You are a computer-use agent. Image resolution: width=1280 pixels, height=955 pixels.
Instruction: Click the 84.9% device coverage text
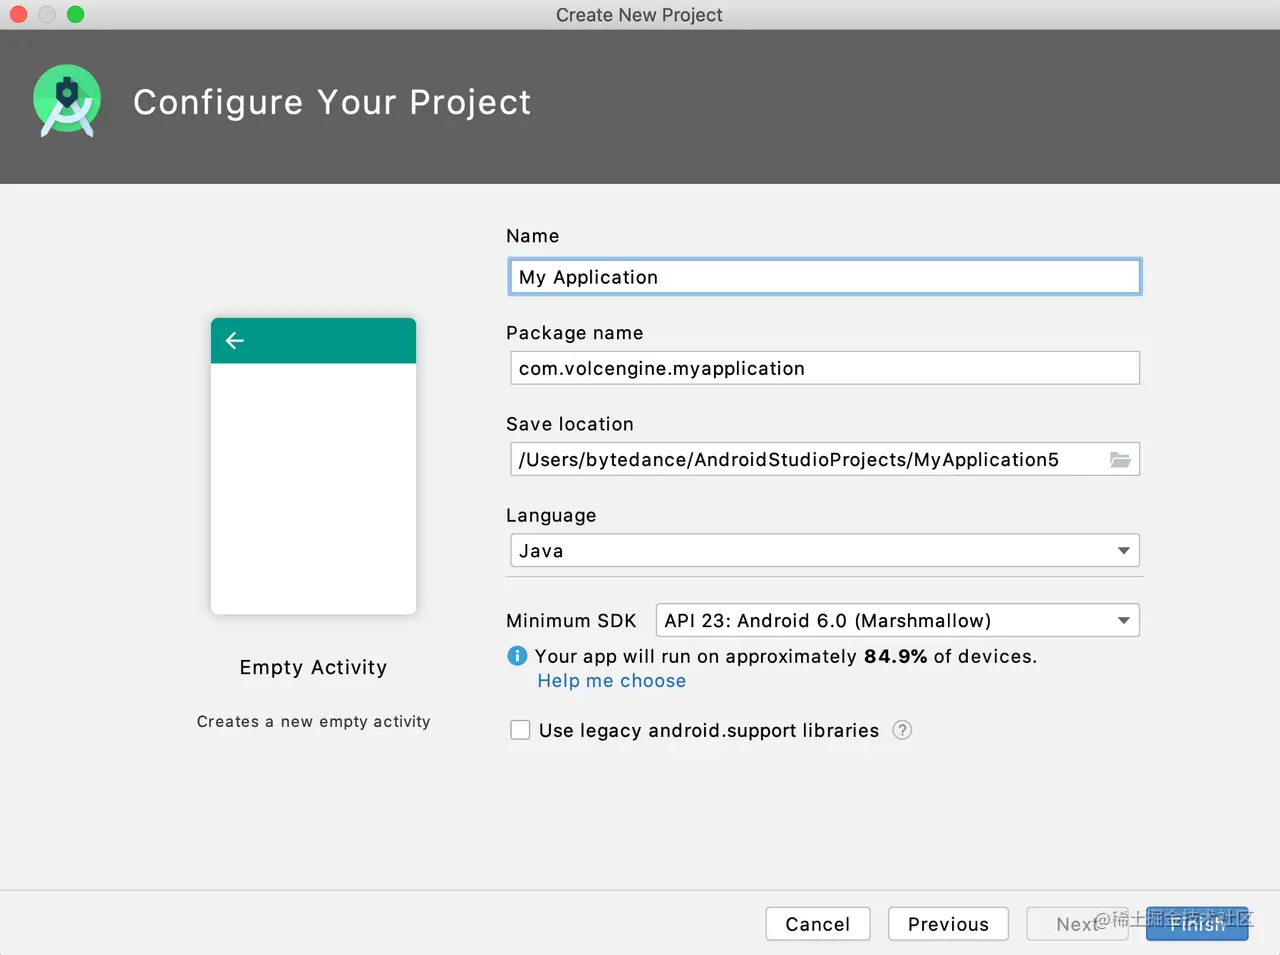pyautogui.click(x=895, y=656)
